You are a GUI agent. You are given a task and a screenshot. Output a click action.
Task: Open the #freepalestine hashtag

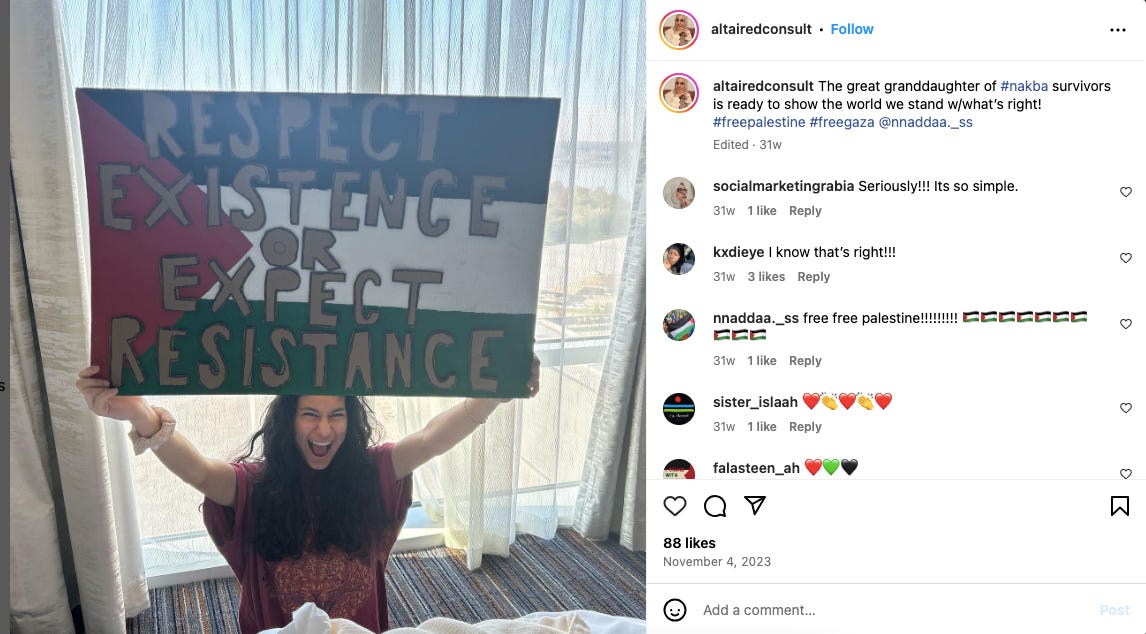tap(759, 122)
